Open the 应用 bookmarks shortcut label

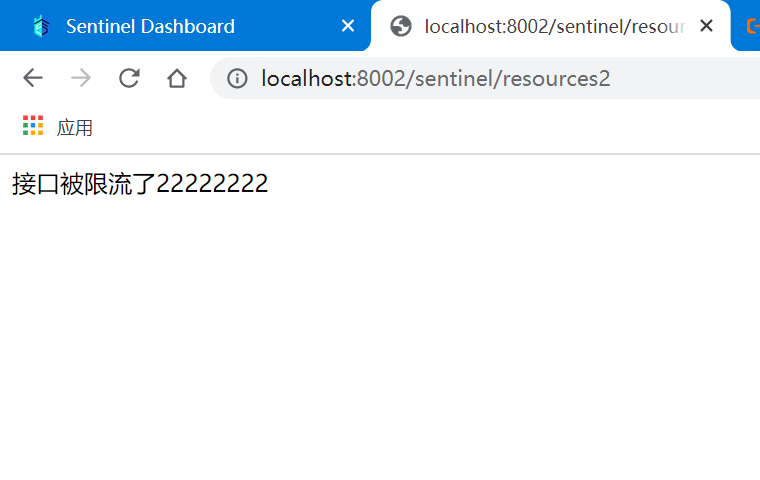(x=74, y=128)
